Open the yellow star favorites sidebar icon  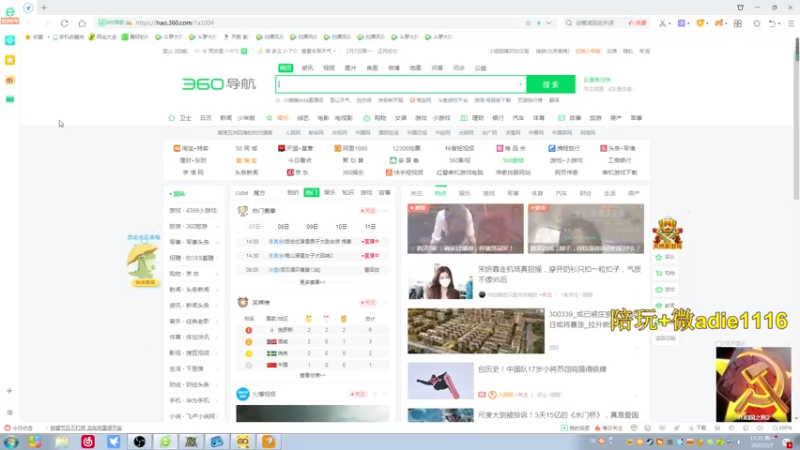[10, 60]
